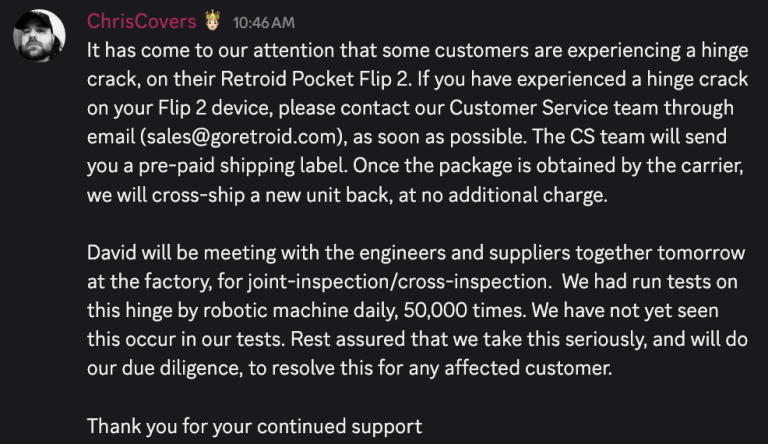Click the words "Retroid Pocket Flip 2"
Screen dimensions: 768x444
coord(315,79)
